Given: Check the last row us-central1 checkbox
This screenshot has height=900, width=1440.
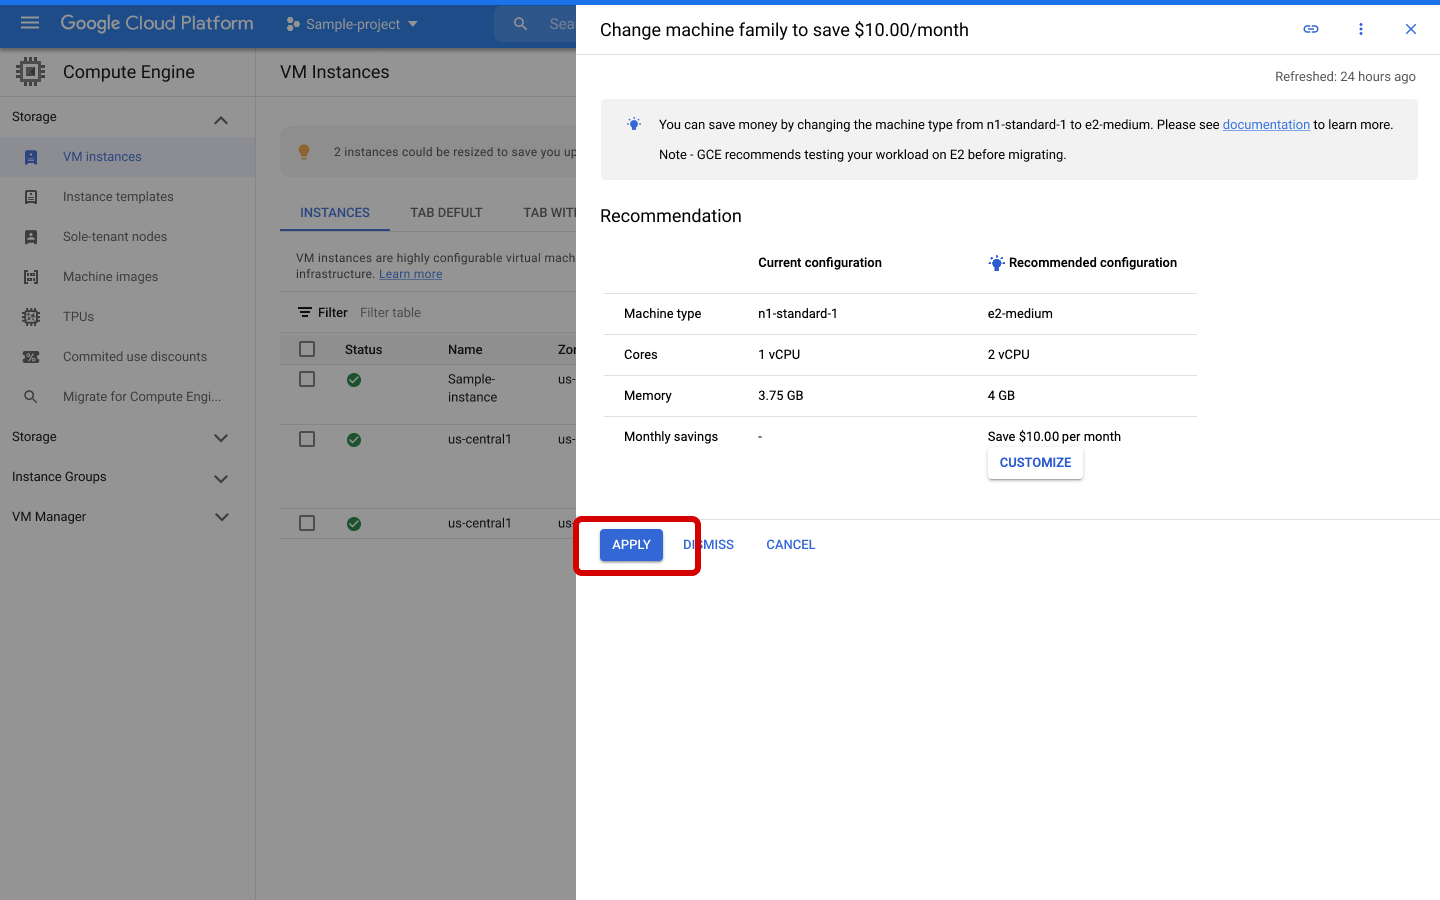Looking at the screenshot, I should [x=307, y=523].
